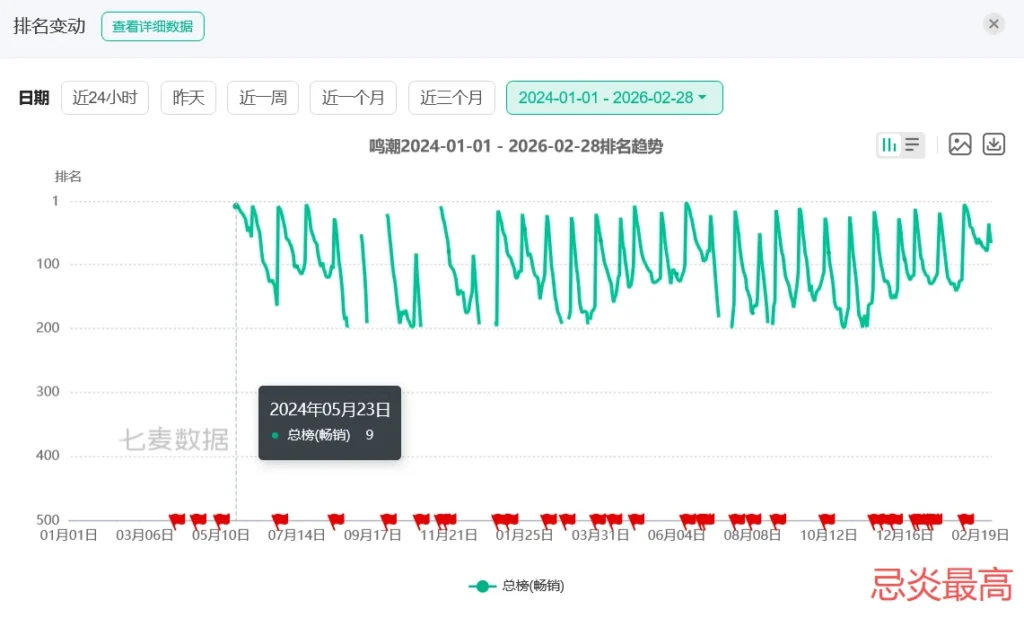Click the green legend line marker
This screenshot has width=1024, height=618.
[483, 586]
